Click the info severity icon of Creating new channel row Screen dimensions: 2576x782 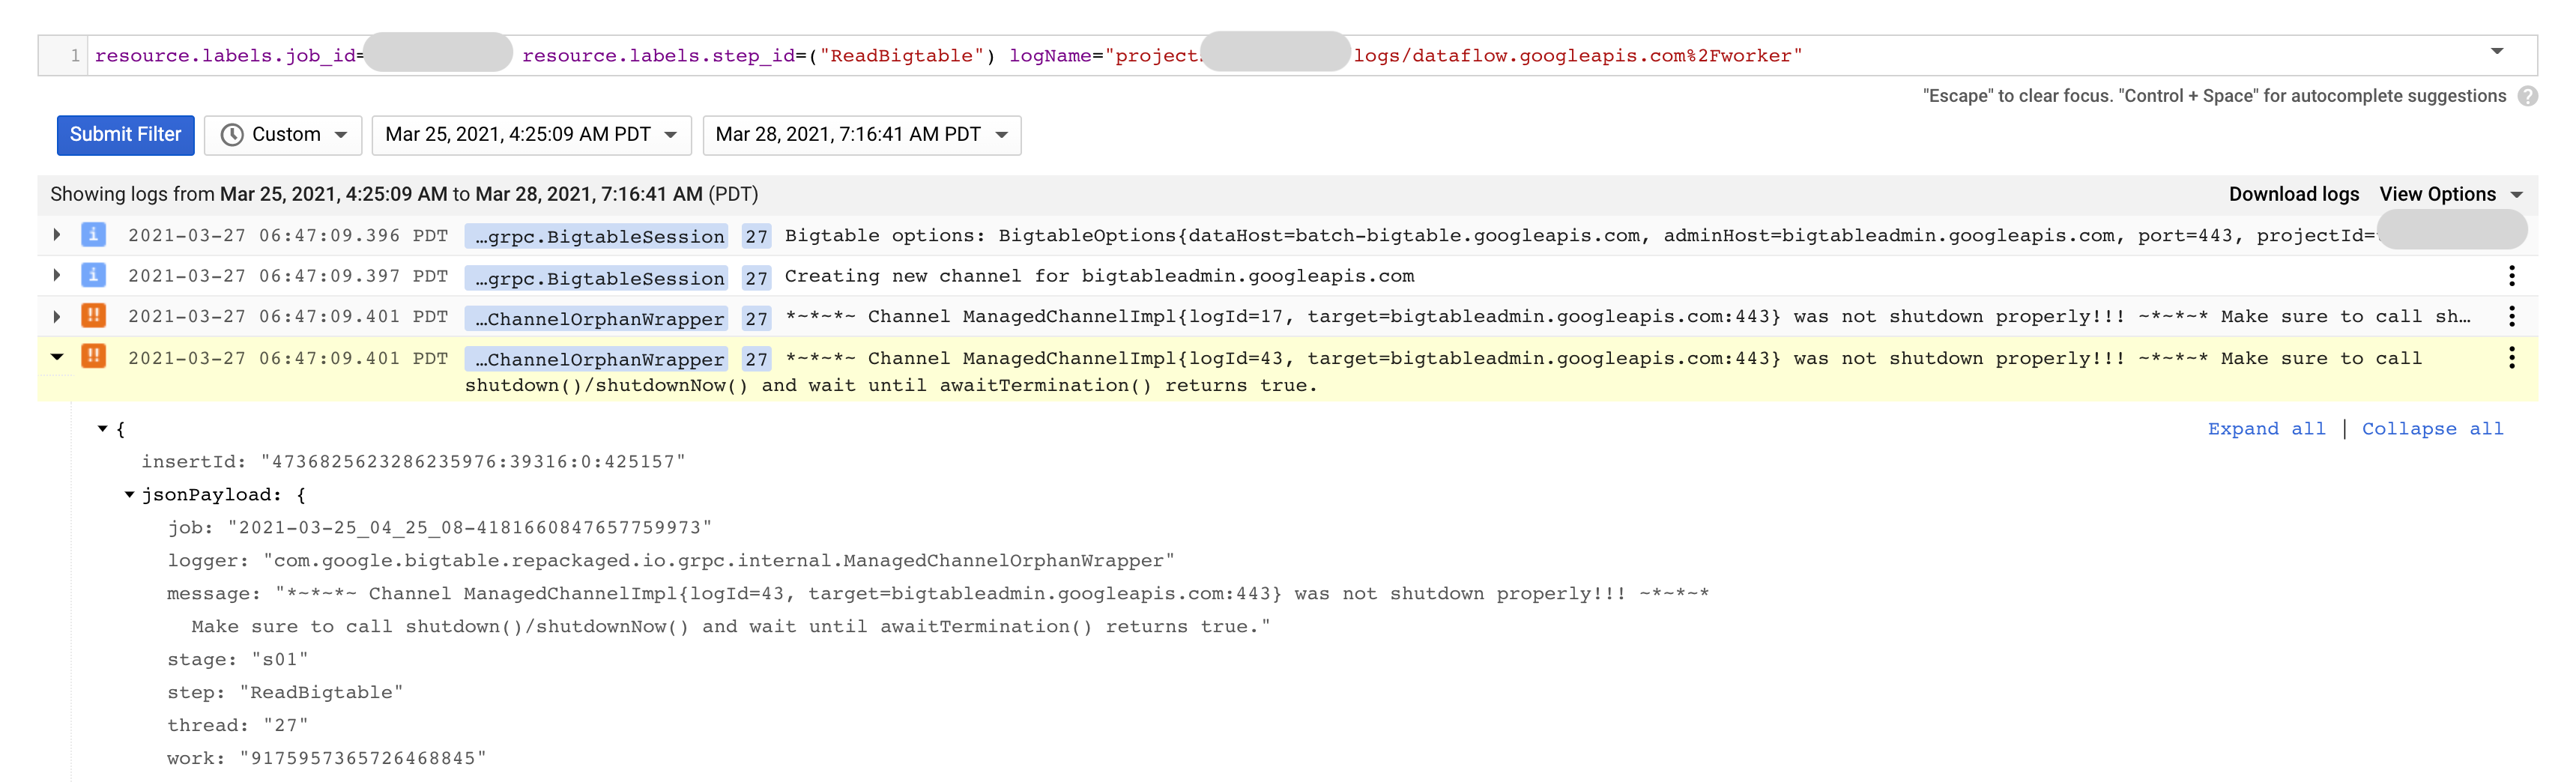pos(93,275)
